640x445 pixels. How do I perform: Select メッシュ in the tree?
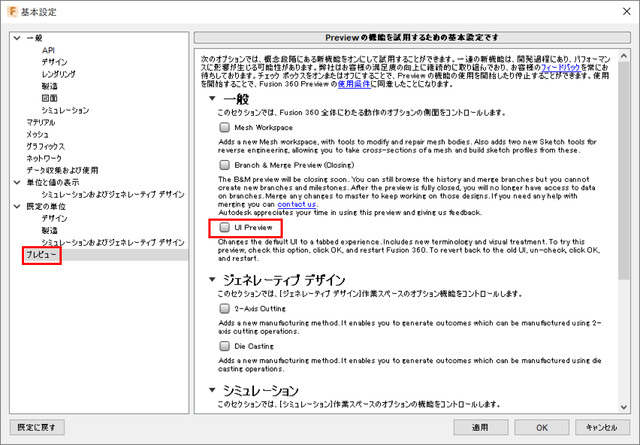(x=38, y=134)
